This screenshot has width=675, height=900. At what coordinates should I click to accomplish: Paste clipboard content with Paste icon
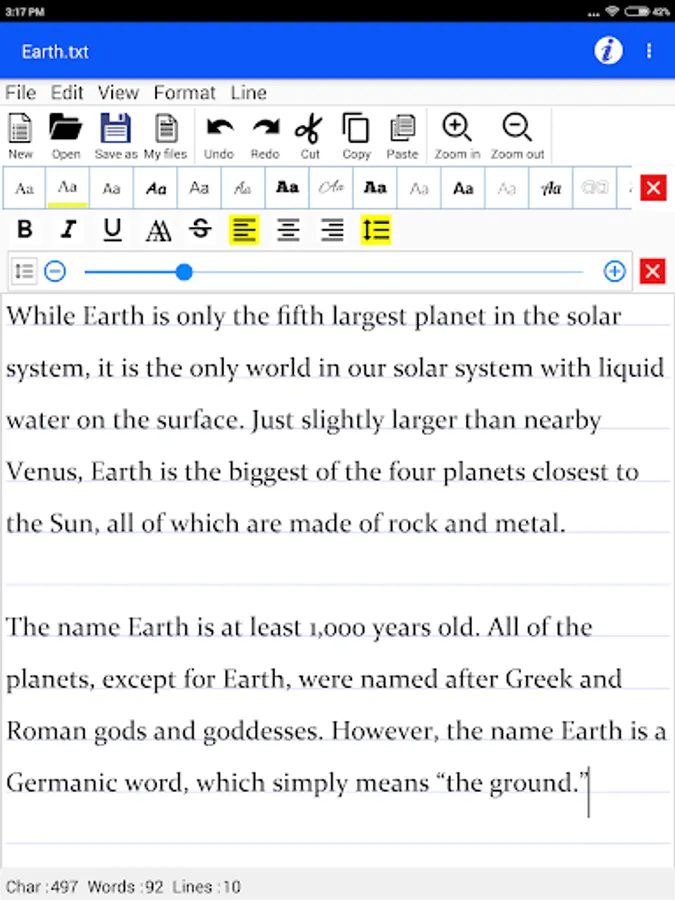402,136
